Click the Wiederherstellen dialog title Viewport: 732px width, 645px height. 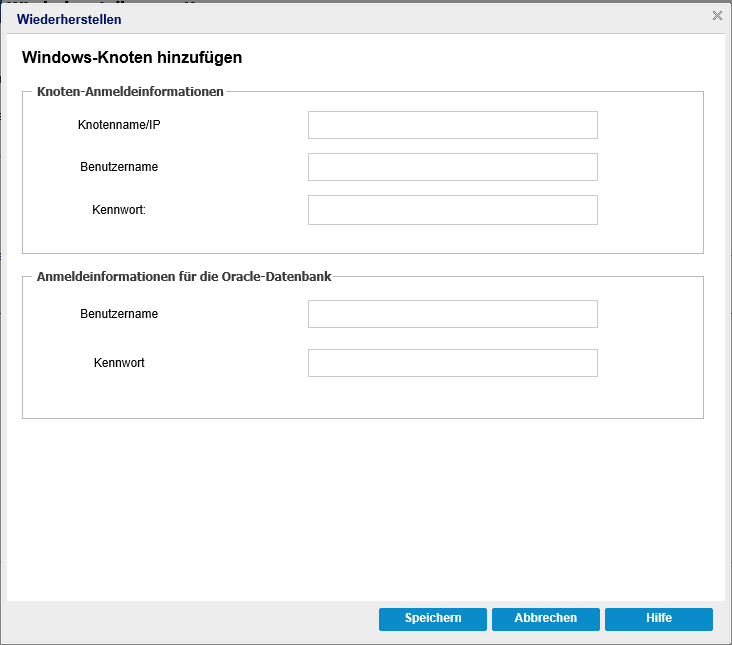[69, 19]
